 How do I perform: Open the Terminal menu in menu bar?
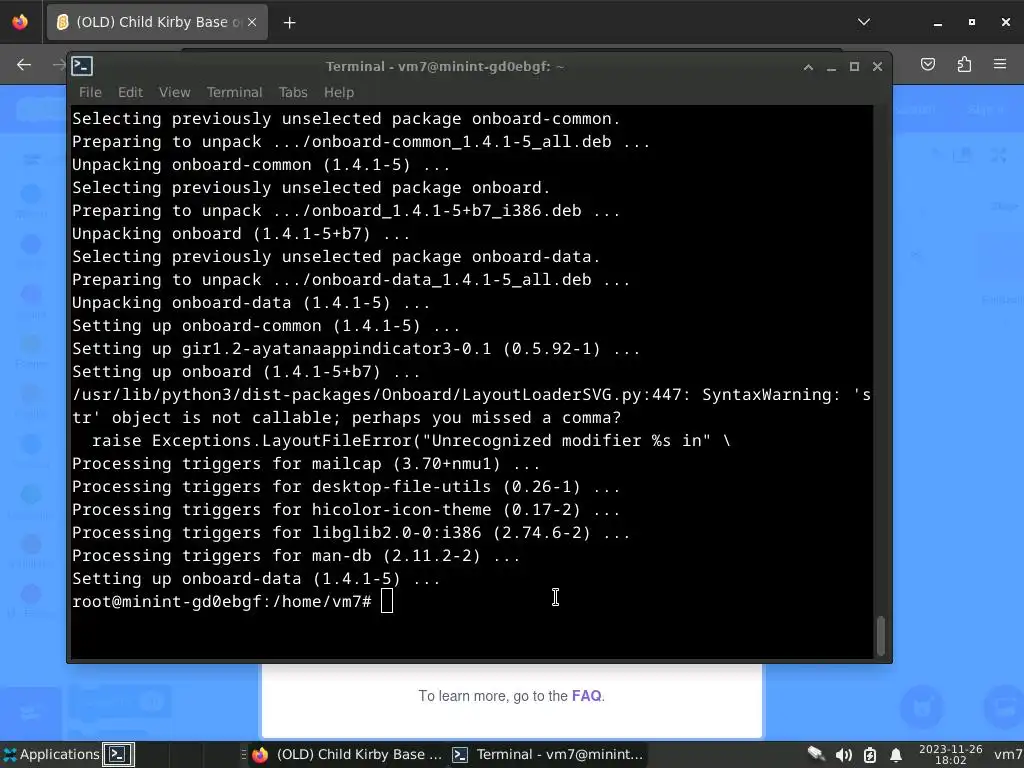234,92
